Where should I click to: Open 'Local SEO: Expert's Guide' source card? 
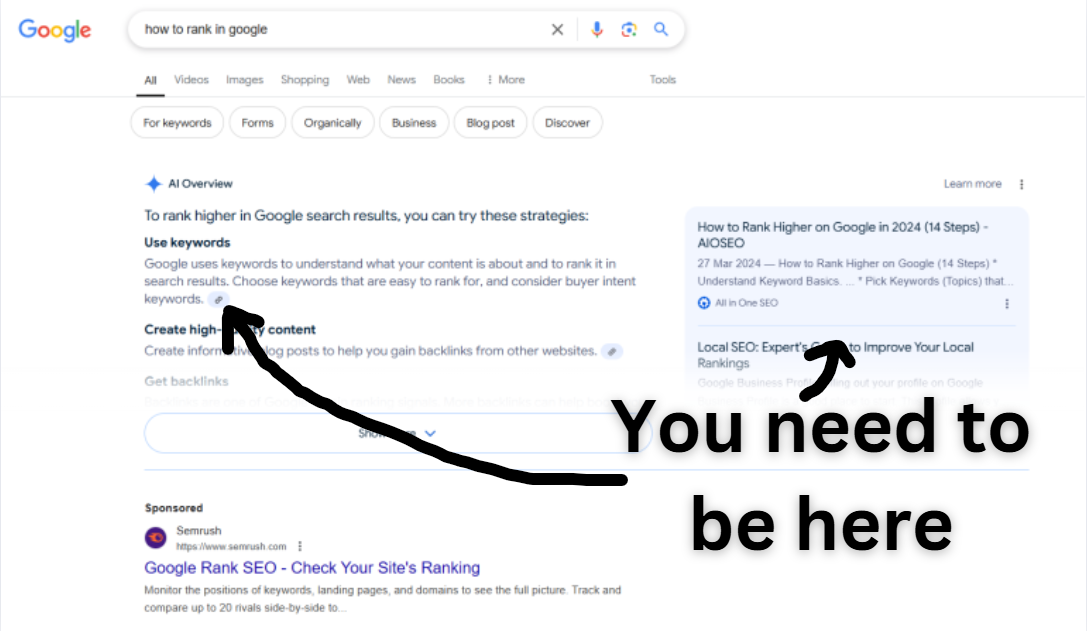click(835, 355)
